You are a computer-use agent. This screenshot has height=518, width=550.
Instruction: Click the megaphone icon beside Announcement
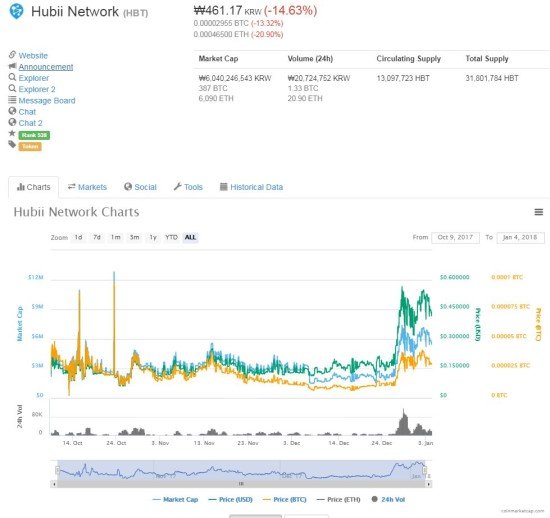(12, 66)
